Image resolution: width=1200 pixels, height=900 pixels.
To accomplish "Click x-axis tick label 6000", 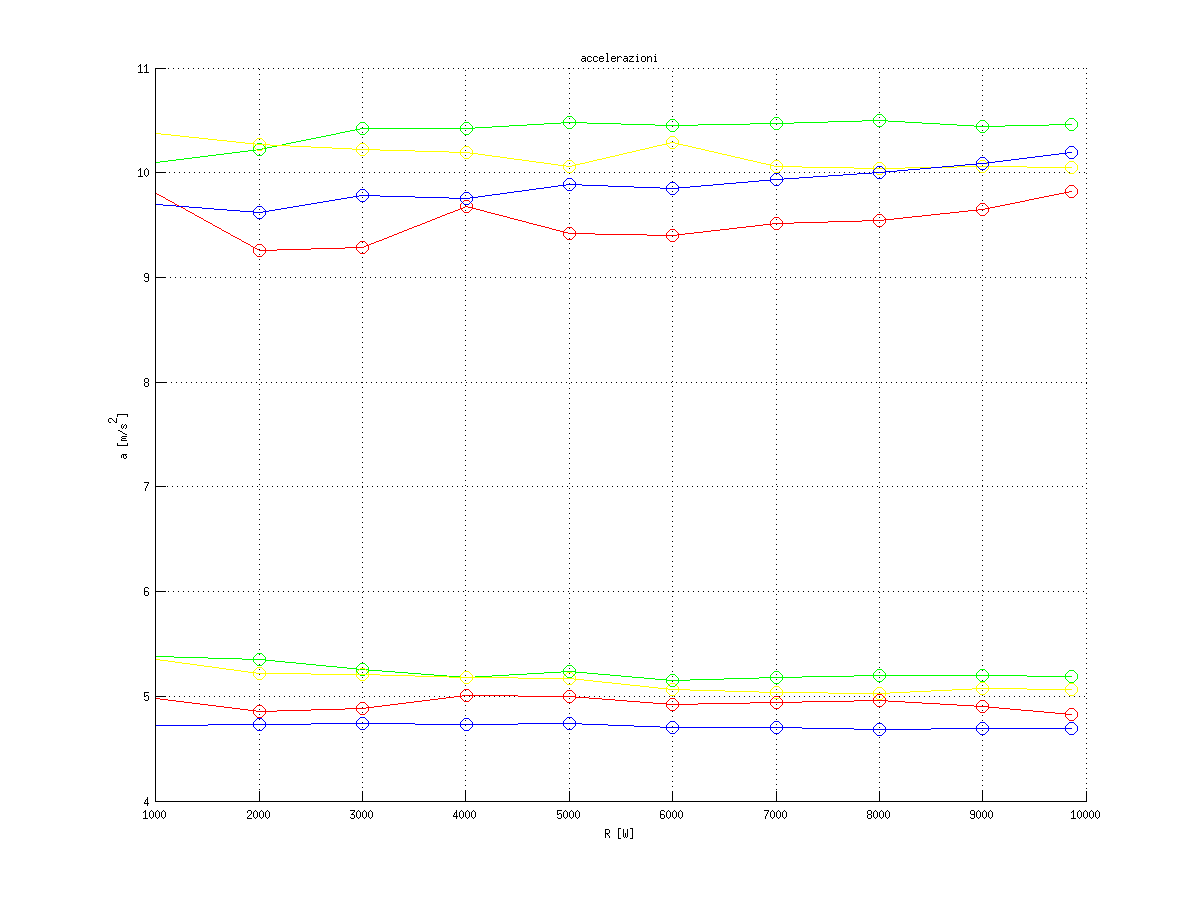I will (x=673, y=815).
